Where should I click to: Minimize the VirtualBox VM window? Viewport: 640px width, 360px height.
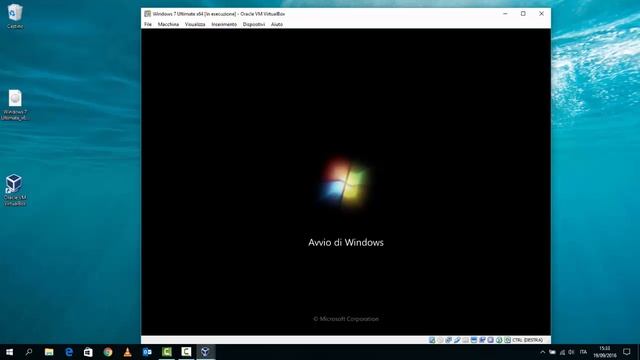505,14
